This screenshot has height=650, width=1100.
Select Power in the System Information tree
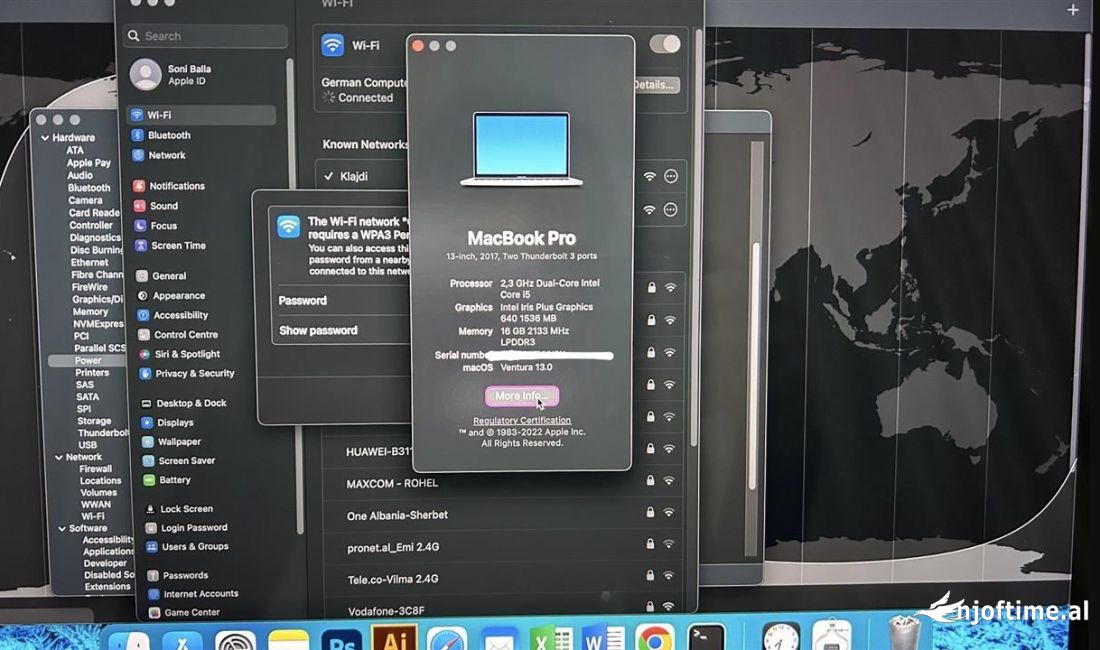point(88,360)
